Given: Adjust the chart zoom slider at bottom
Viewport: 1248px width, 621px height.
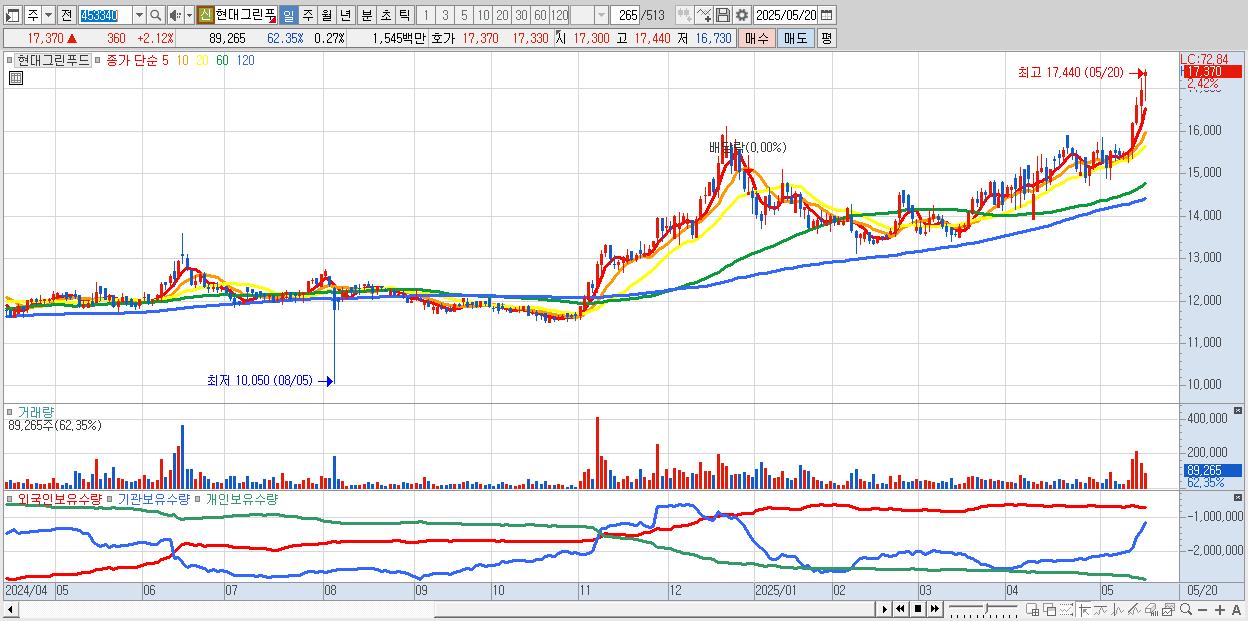Looking at the screenshot, I should [986, 607].
